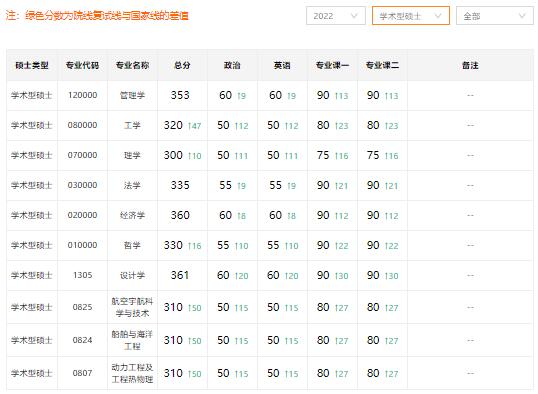Select major code 0825
This screenshot has height=394, width=538.
click(82, 307)
